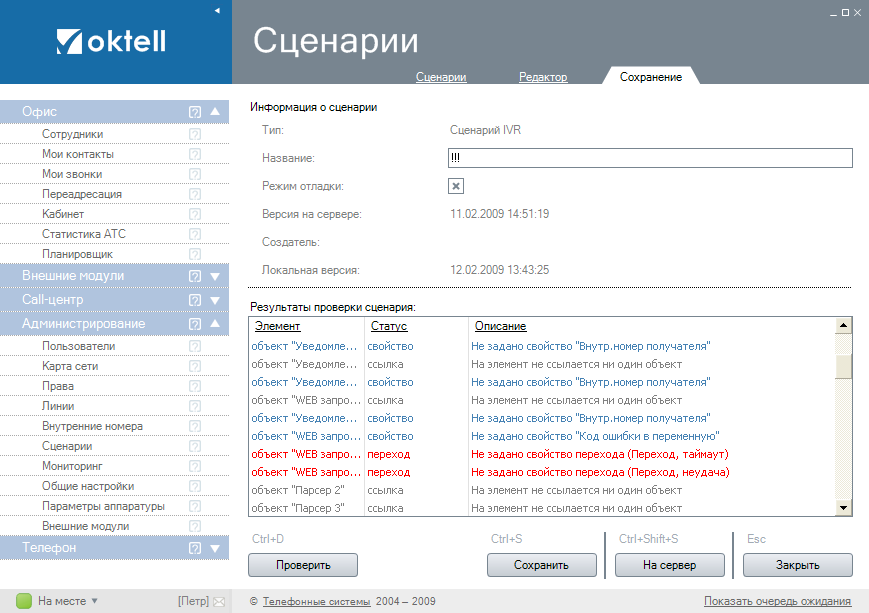Image resolution: width=869 pixels, height=613 pixels.
Task: Click the Название input field
Action: click(x=650, y=158)
